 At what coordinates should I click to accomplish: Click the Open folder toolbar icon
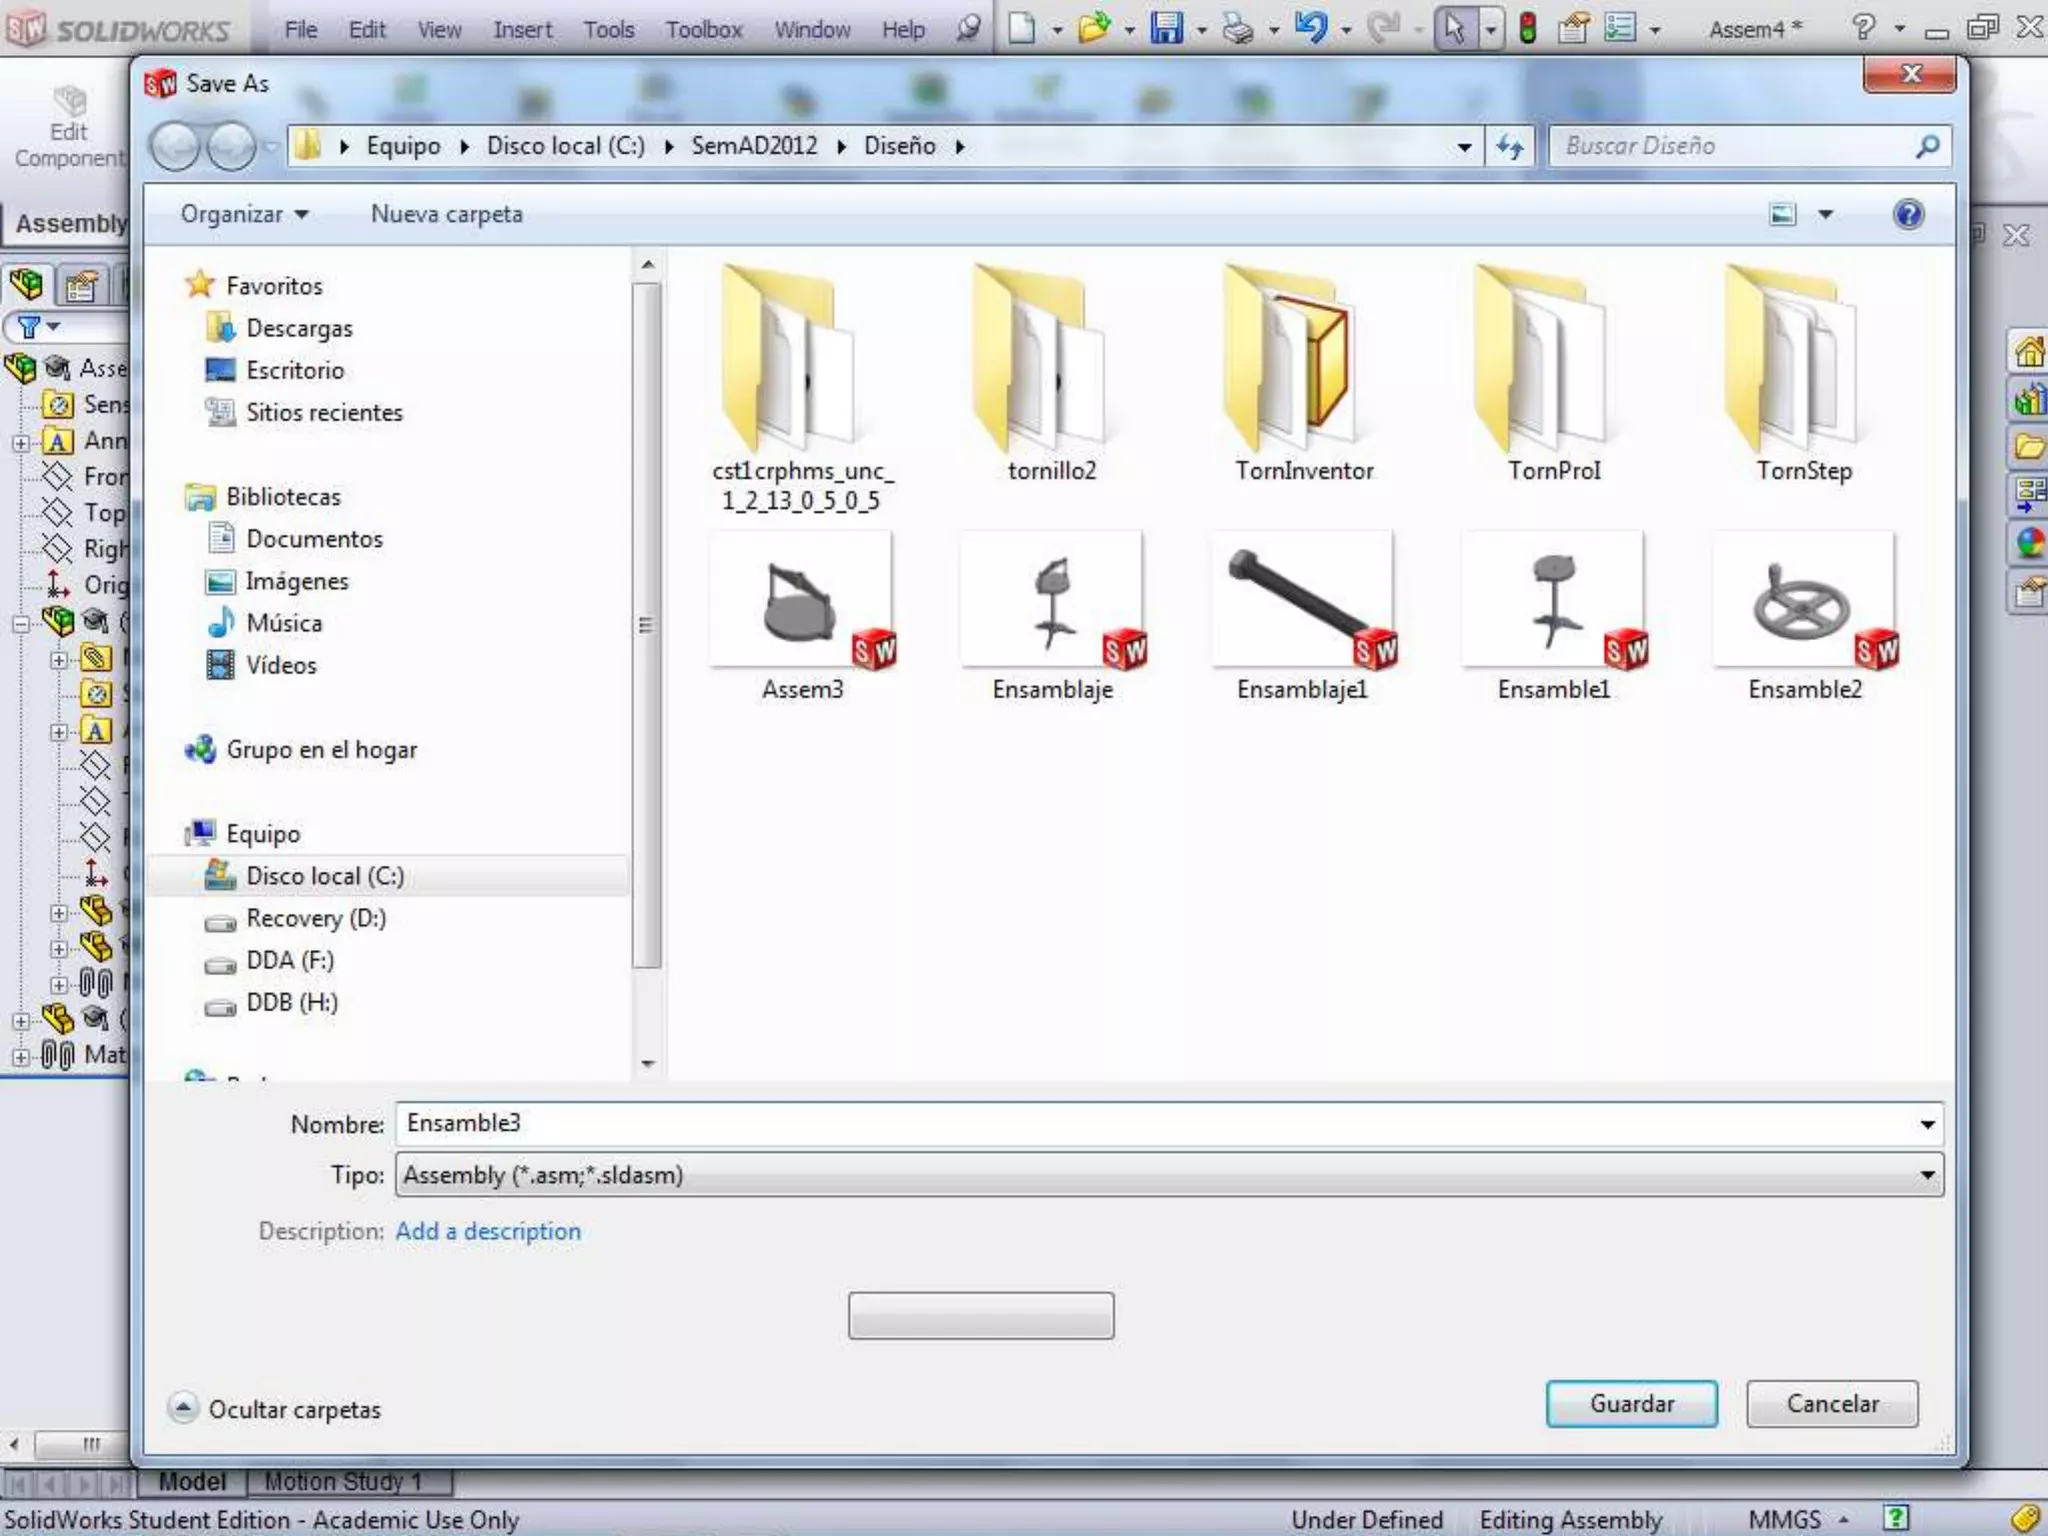tap(1094, 28)
